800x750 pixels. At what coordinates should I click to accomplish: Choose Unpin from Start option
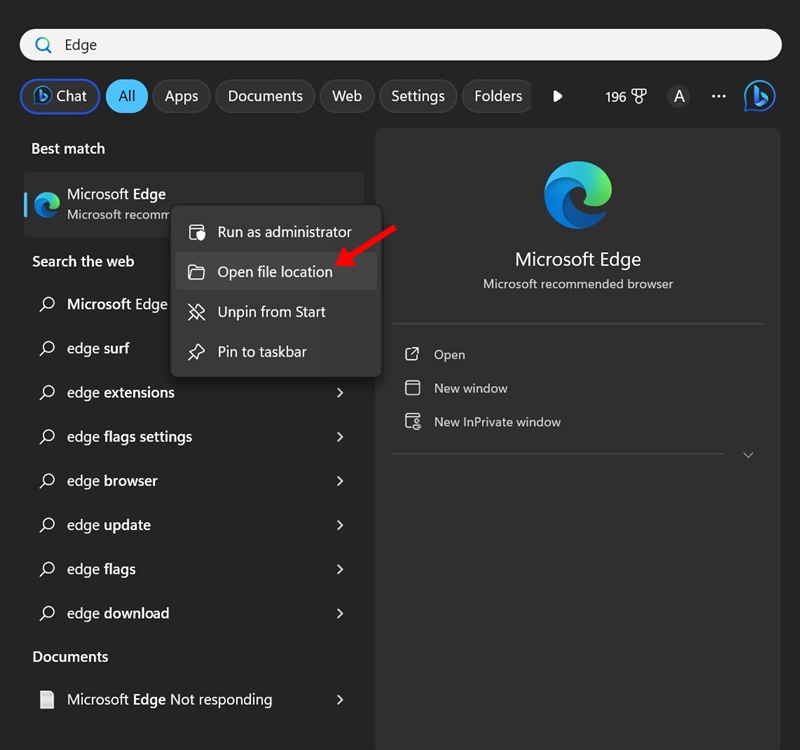tap(271, 312)
